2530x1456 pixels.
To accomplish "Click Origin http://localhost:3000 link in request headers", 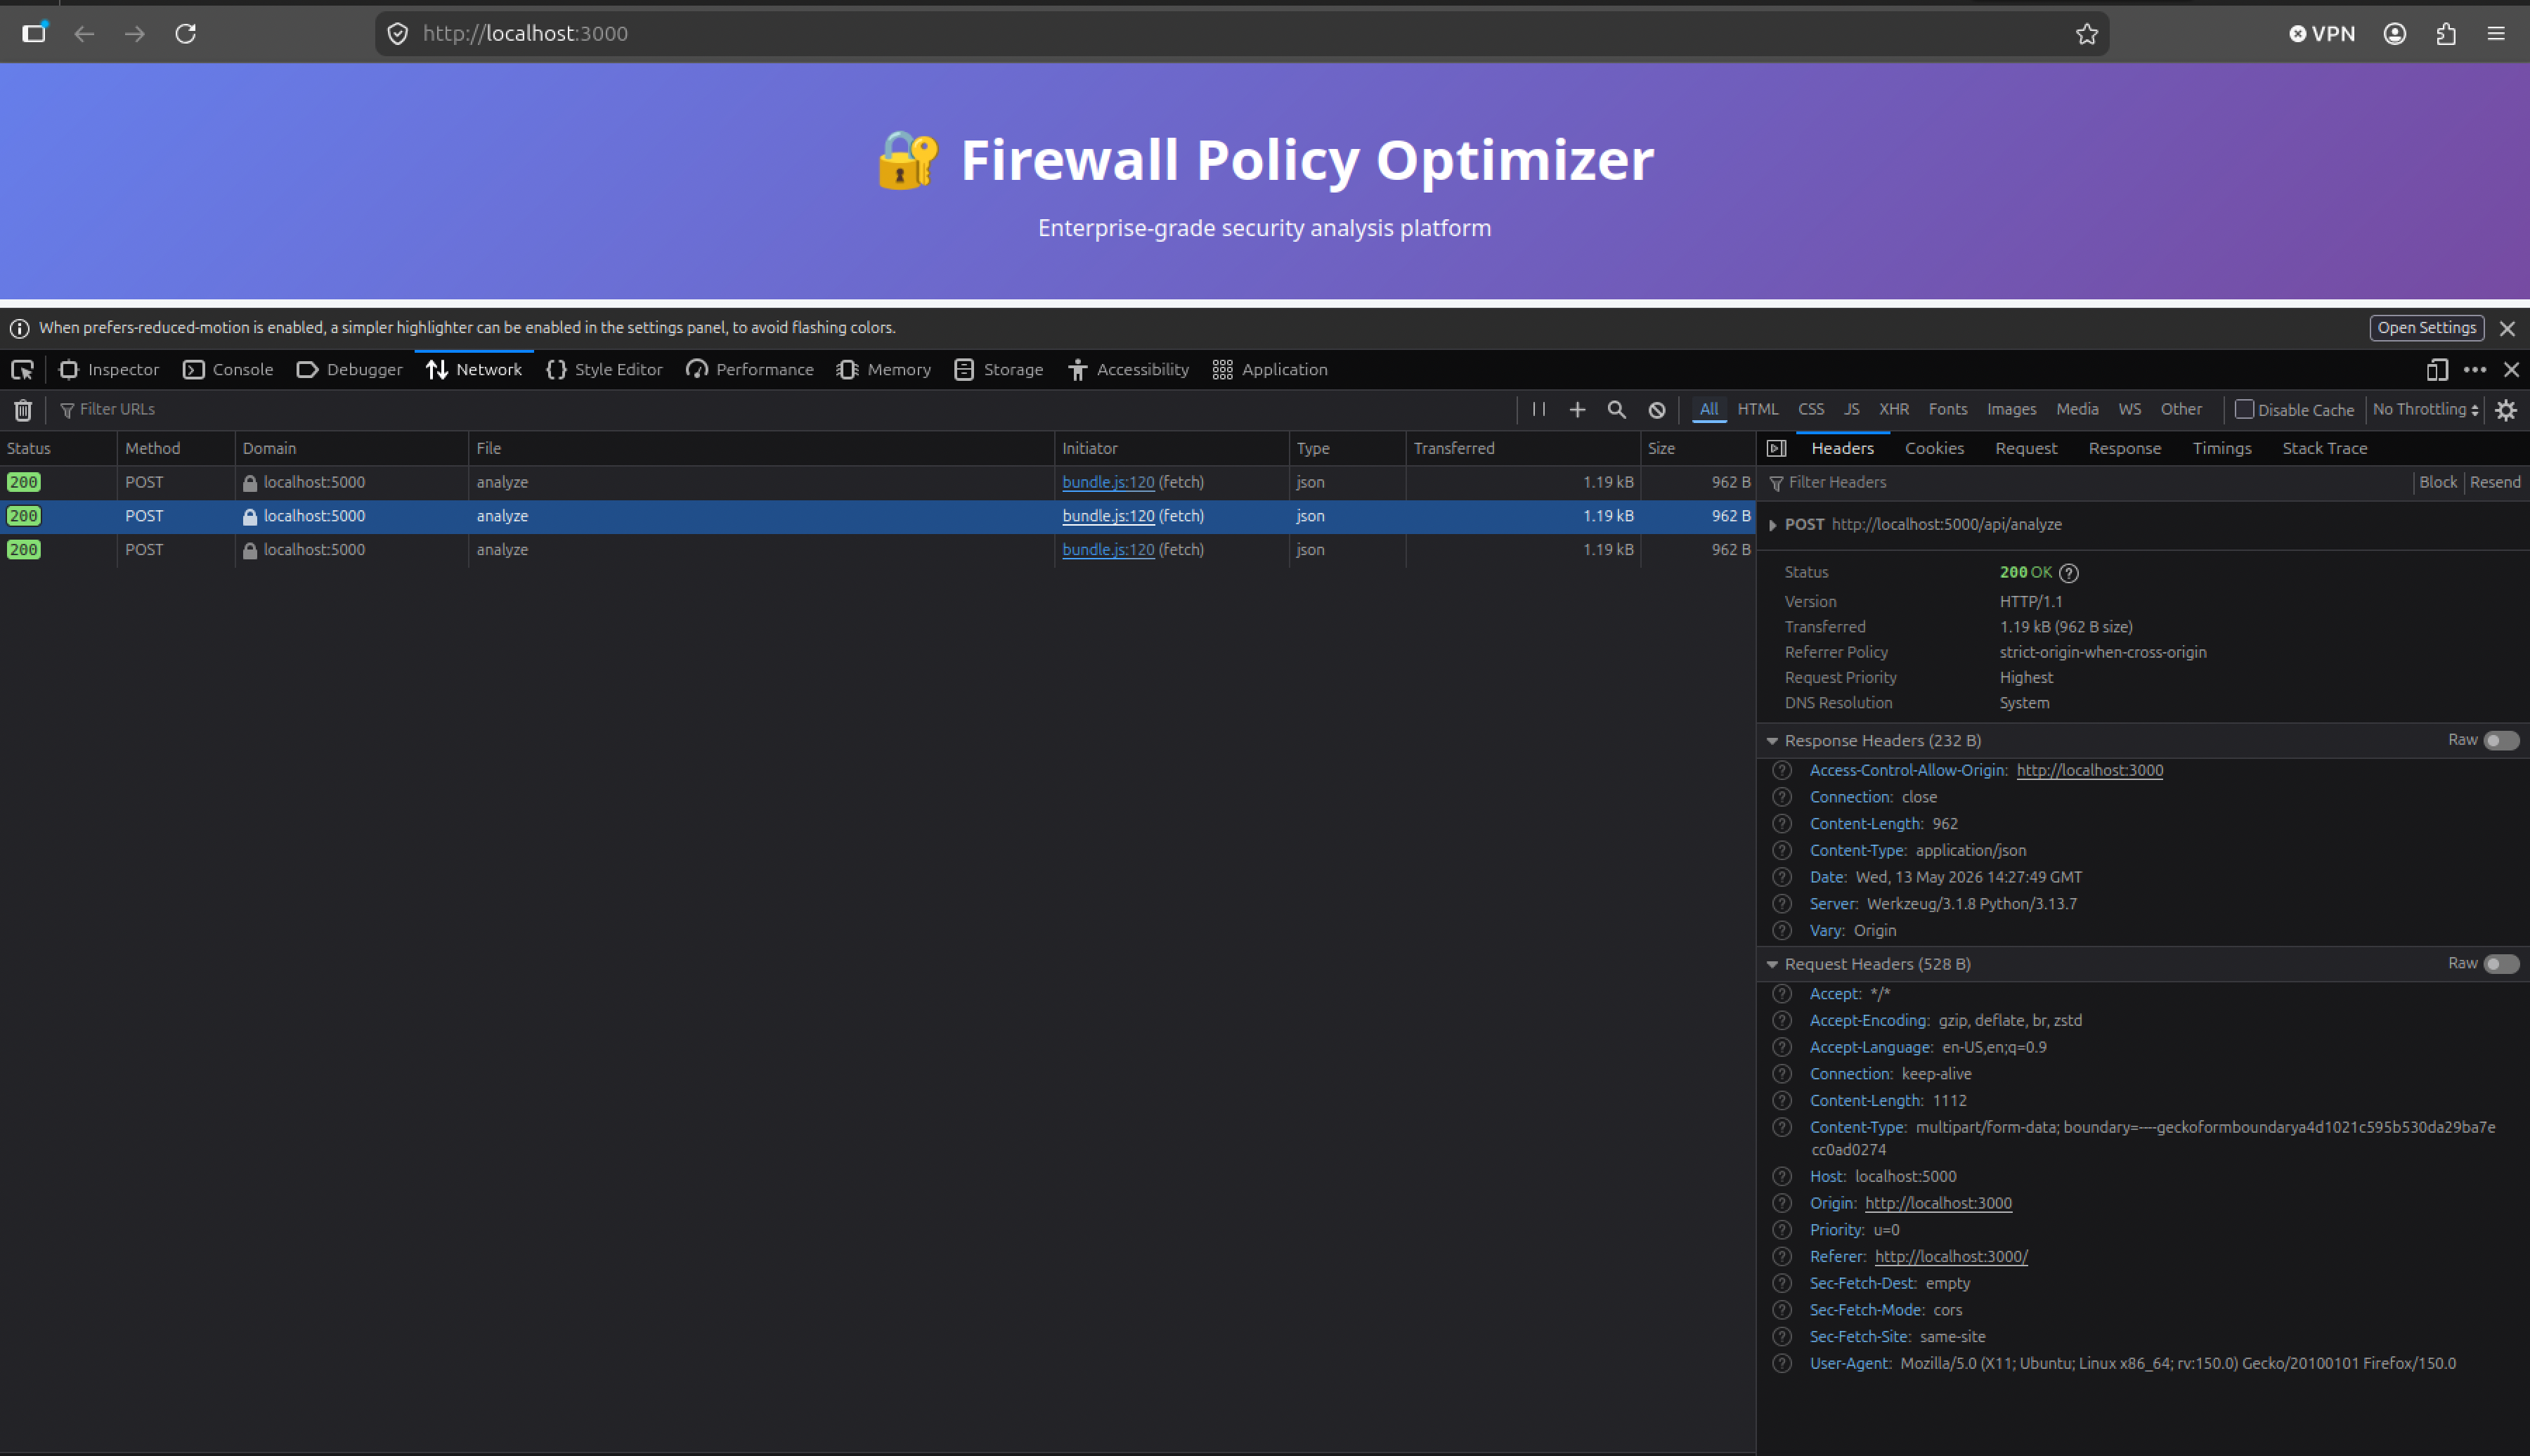I will [1938, 1203].
